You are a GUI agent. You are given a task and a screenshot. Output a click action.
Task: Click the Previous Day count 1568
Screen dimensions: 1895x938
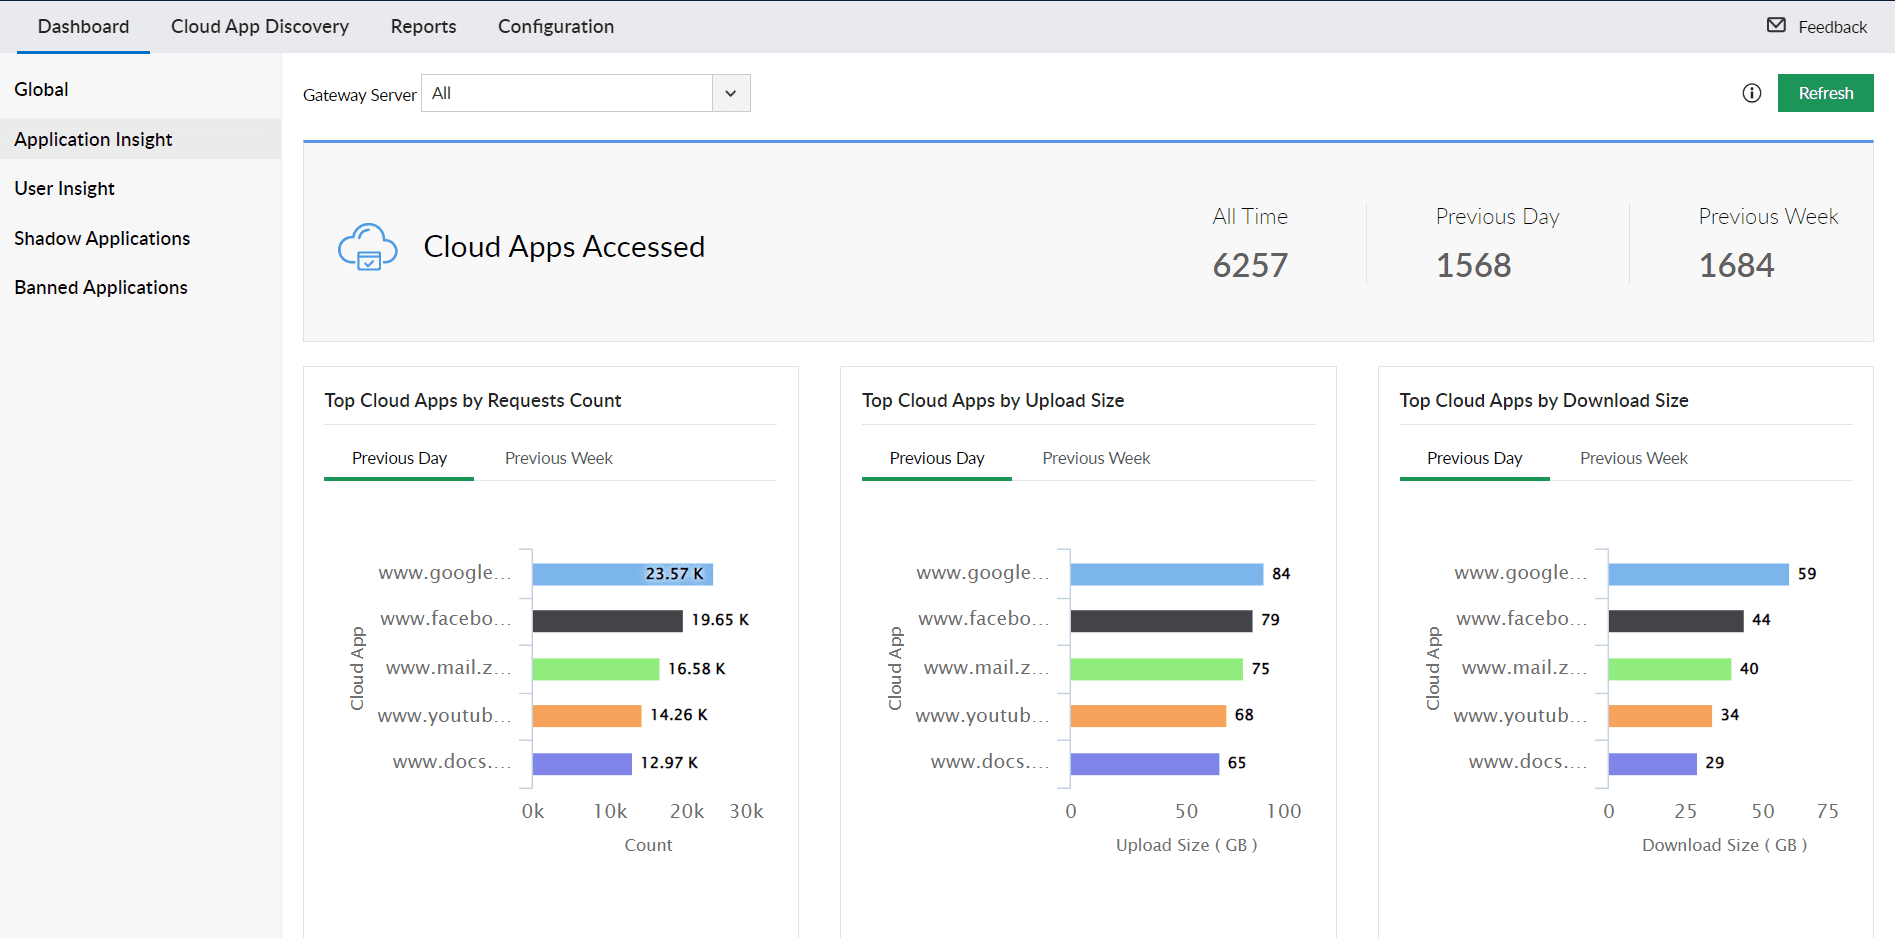pos(1473,264)
